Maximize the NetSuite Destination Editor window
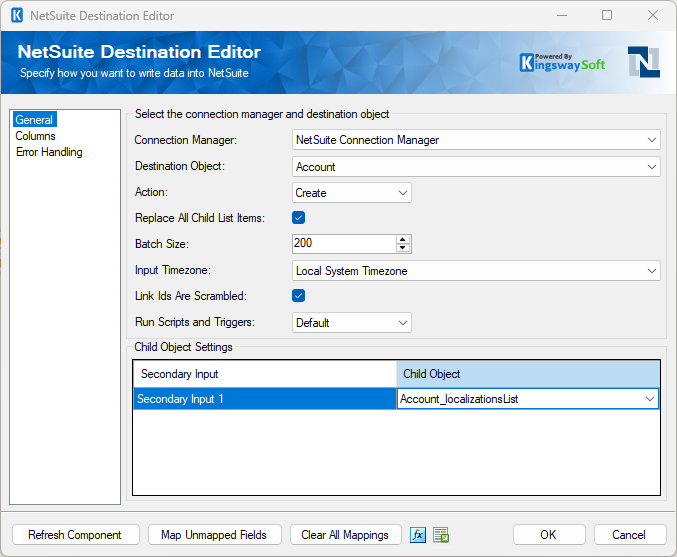The height and width of the screenshot is (557, 677). pos(607,16)
